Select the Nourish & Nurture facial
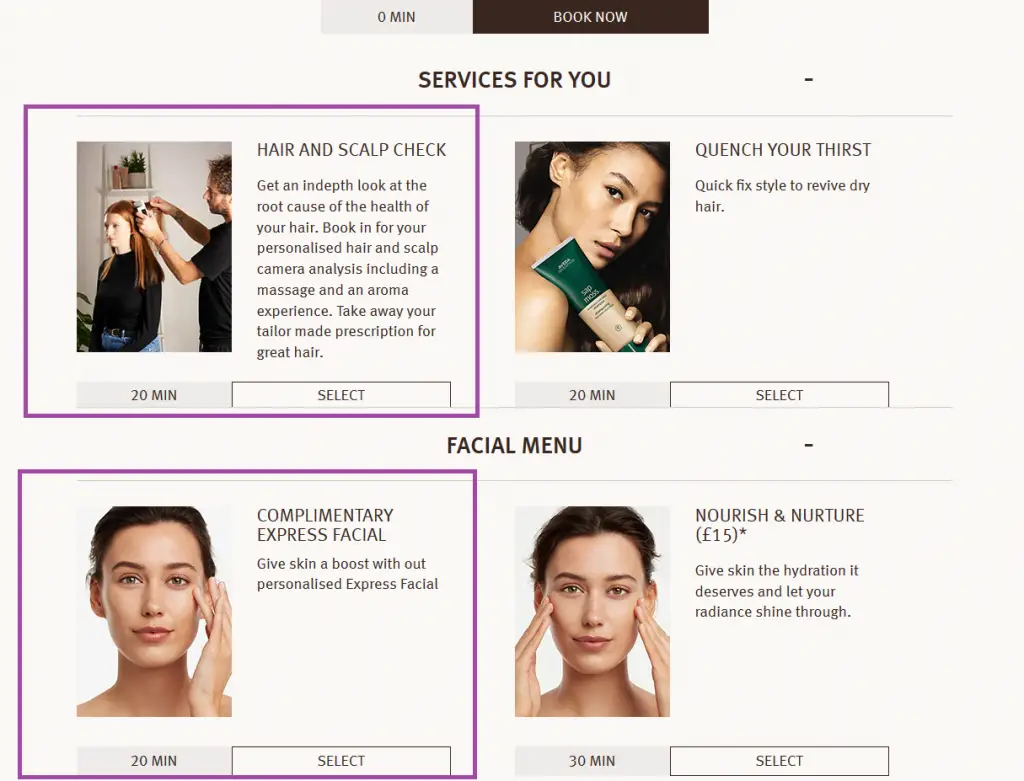The width and height of the screenshot is (1024, 781). tap(779, 761)
